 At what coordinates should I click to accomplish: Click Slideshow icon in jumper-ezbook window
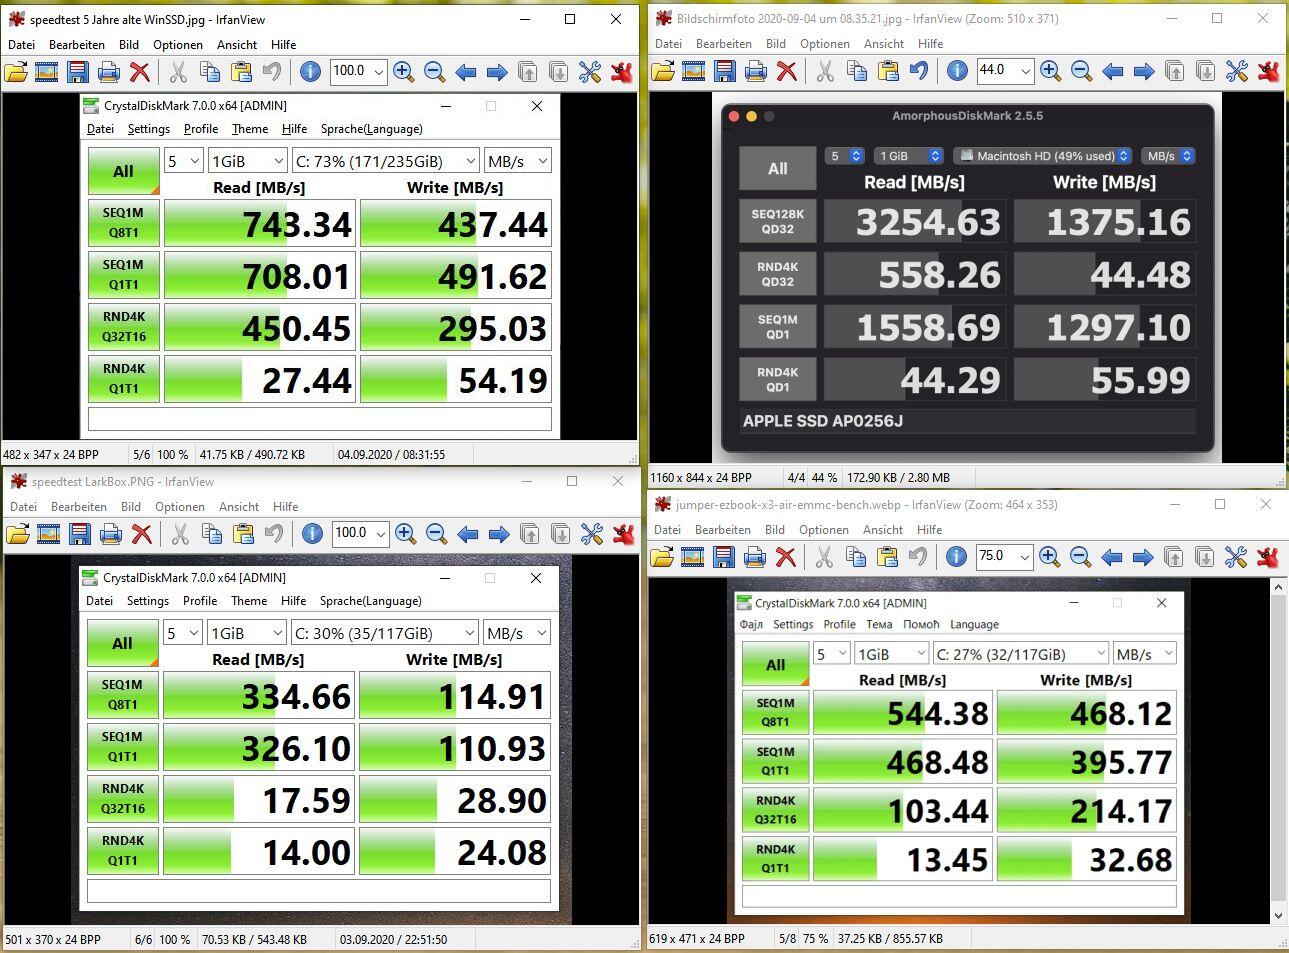pos(692,557)
